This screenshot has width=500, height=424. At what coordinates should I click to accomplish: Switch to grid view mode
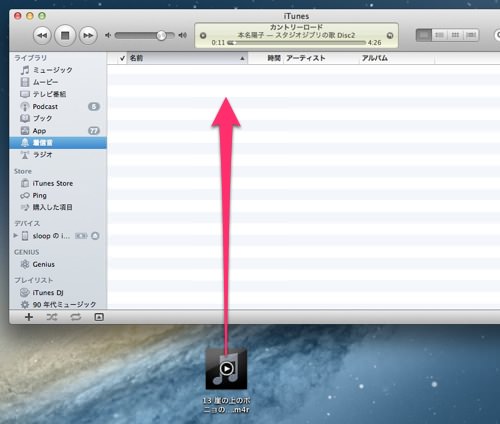pyautogui.click(x=455, y=35)
